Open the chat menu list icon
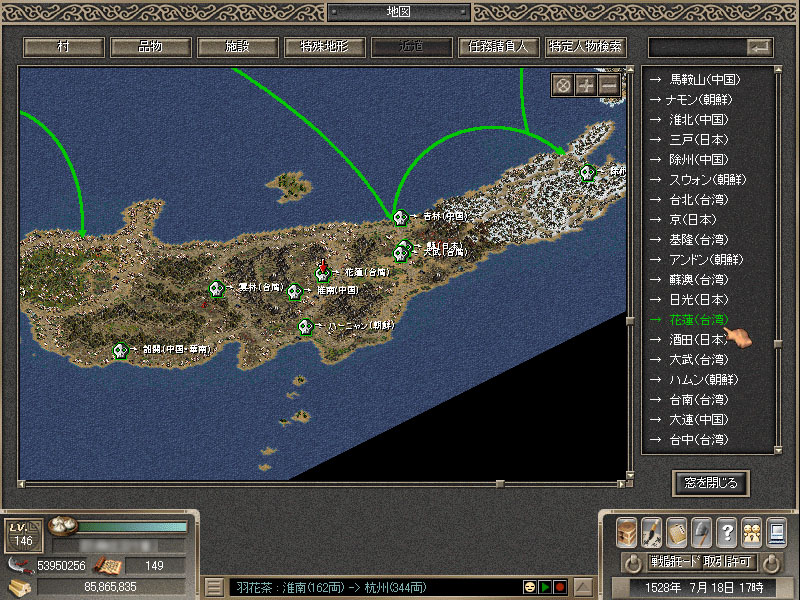Viewport: 800px width, 600px height. coord(214,586)
